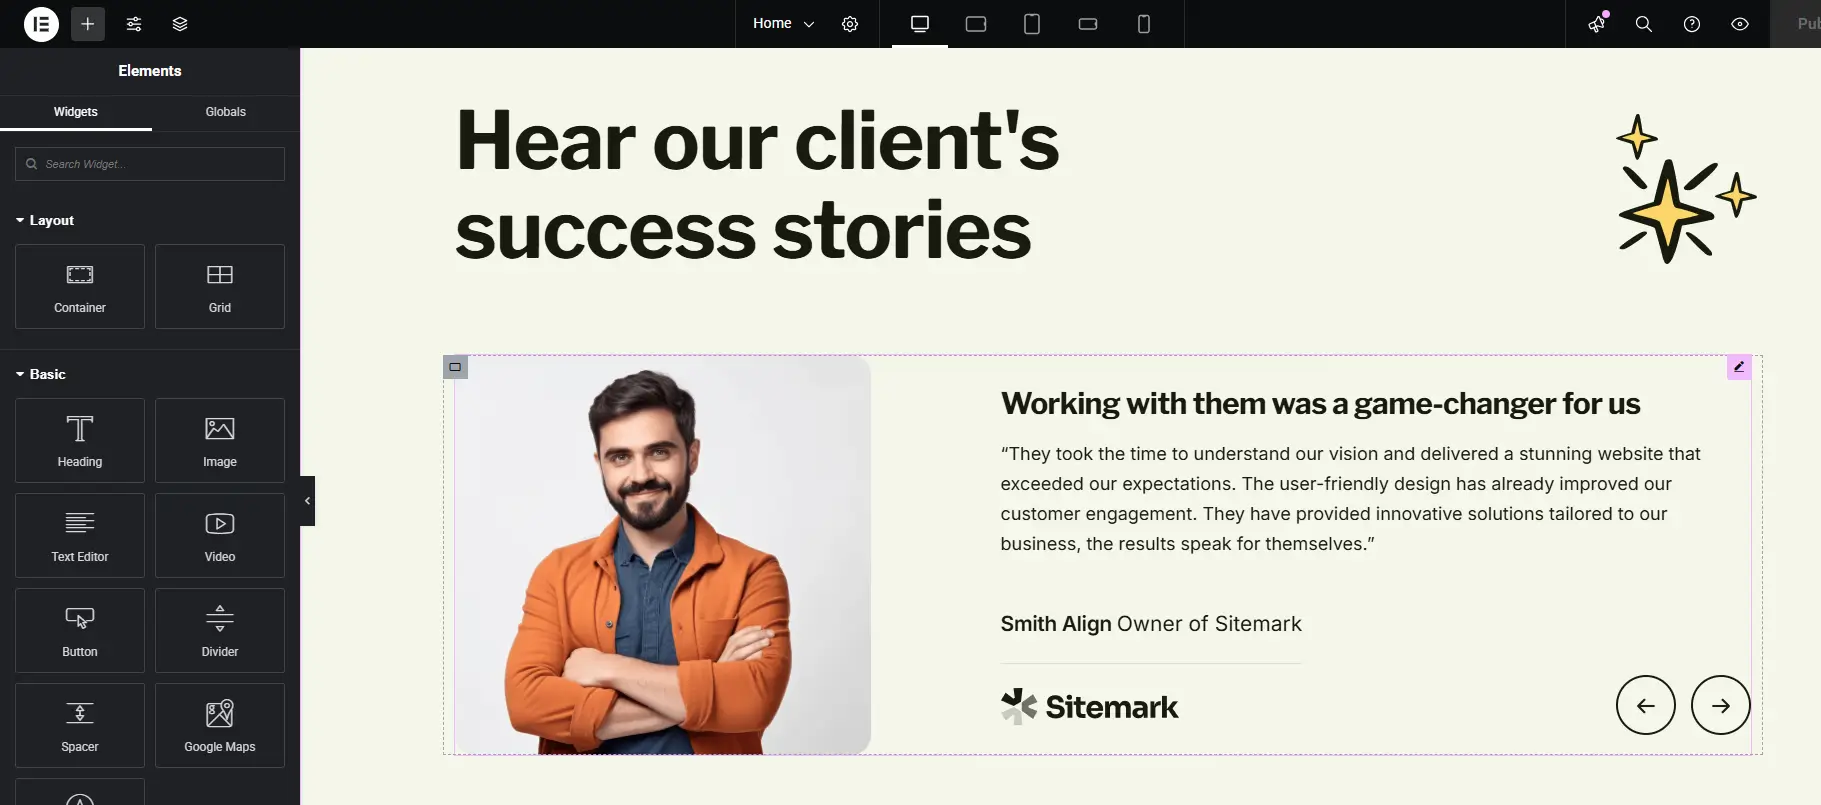Viewport: 1821px width, 805px height.
Task: Open the Finder search icon
Action: pos(1644,24)
